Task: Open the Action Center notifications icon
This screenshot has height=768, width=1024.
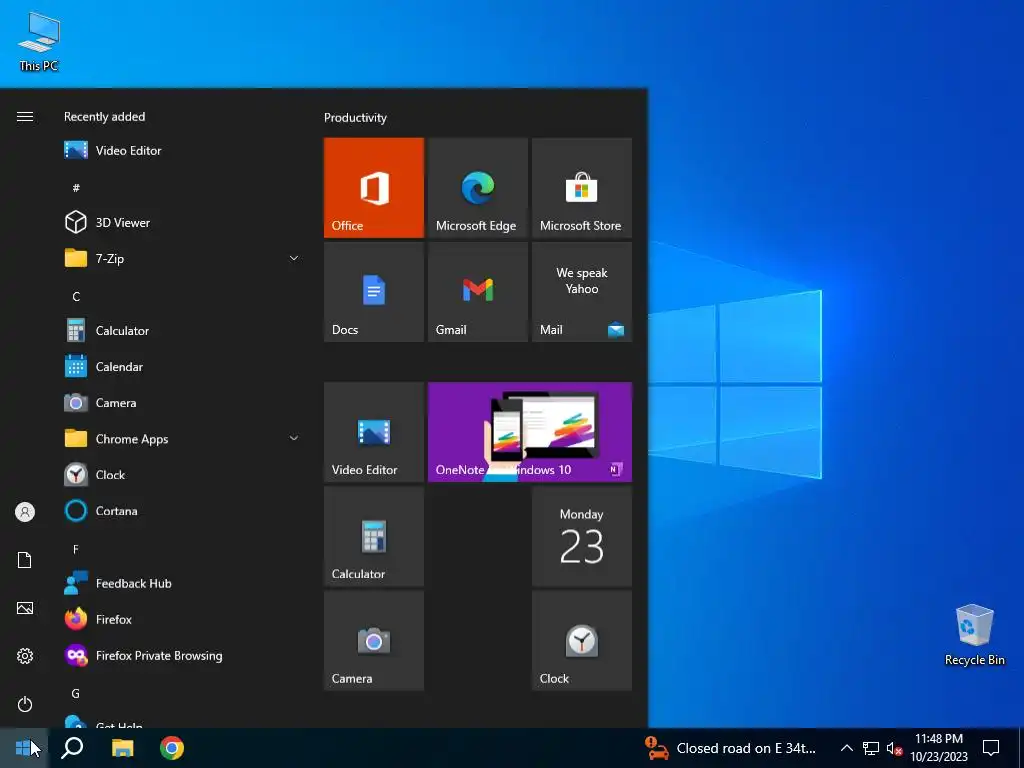Action: pyautogui.click(x=991, y=748)
